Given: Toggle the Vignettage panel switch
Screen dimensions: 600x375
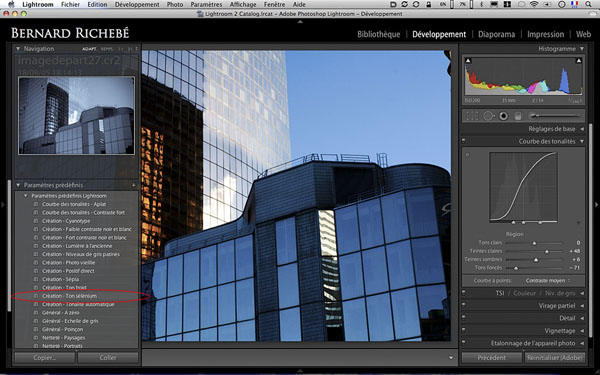Looking at the screenshot, I should click(x=463, y=330).
